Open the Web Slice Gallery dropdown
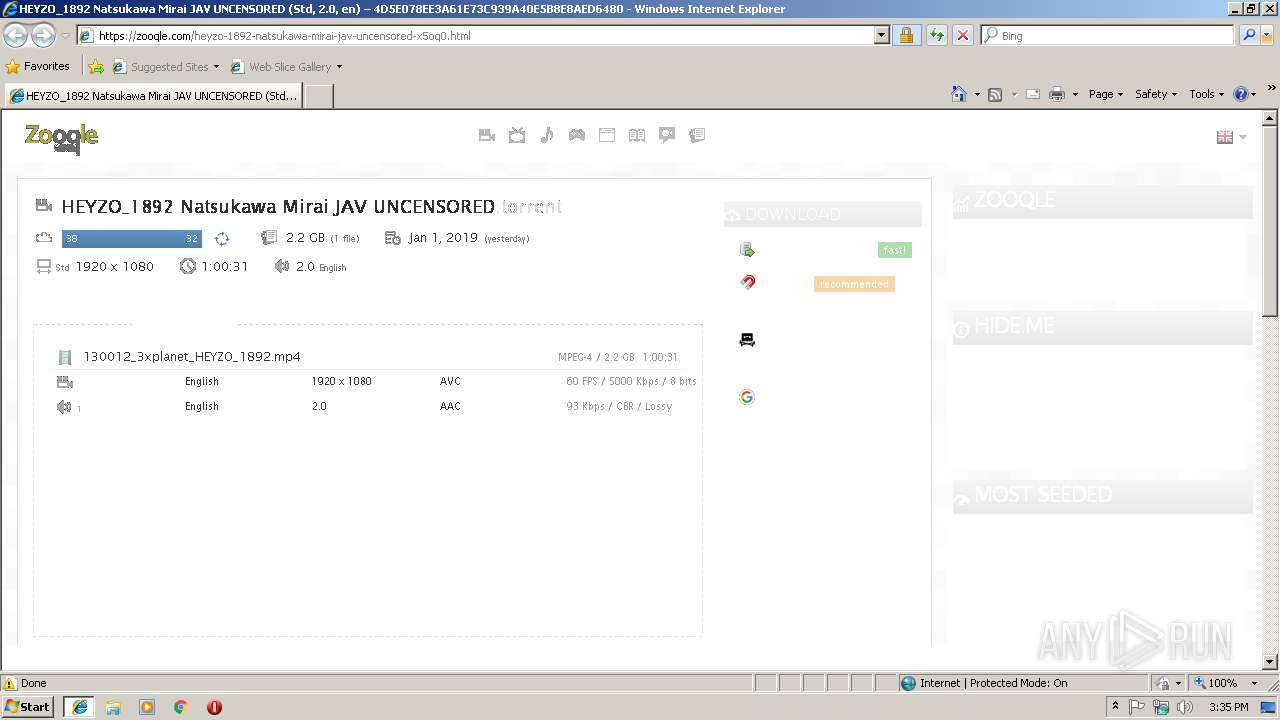The height and width of the screenshot is (720, 1280). pyautogui.click(x=286, y=67)
